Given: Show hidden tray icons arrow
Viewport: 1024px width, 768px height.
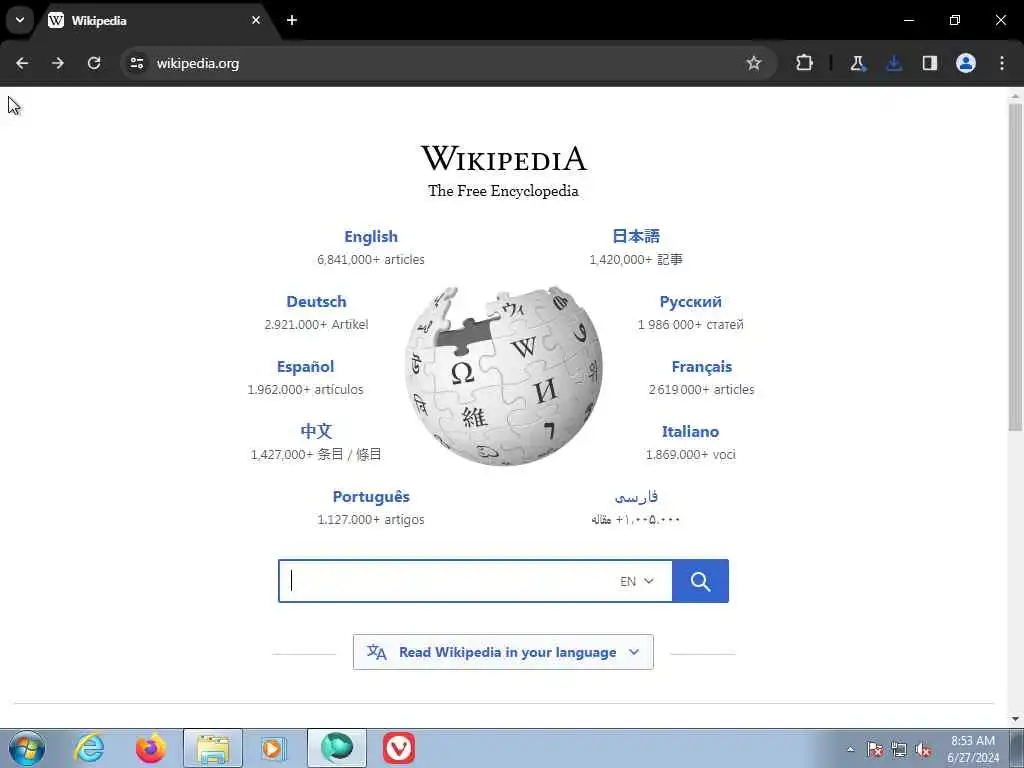Looking at the screenshot, I should coord(850,749).
